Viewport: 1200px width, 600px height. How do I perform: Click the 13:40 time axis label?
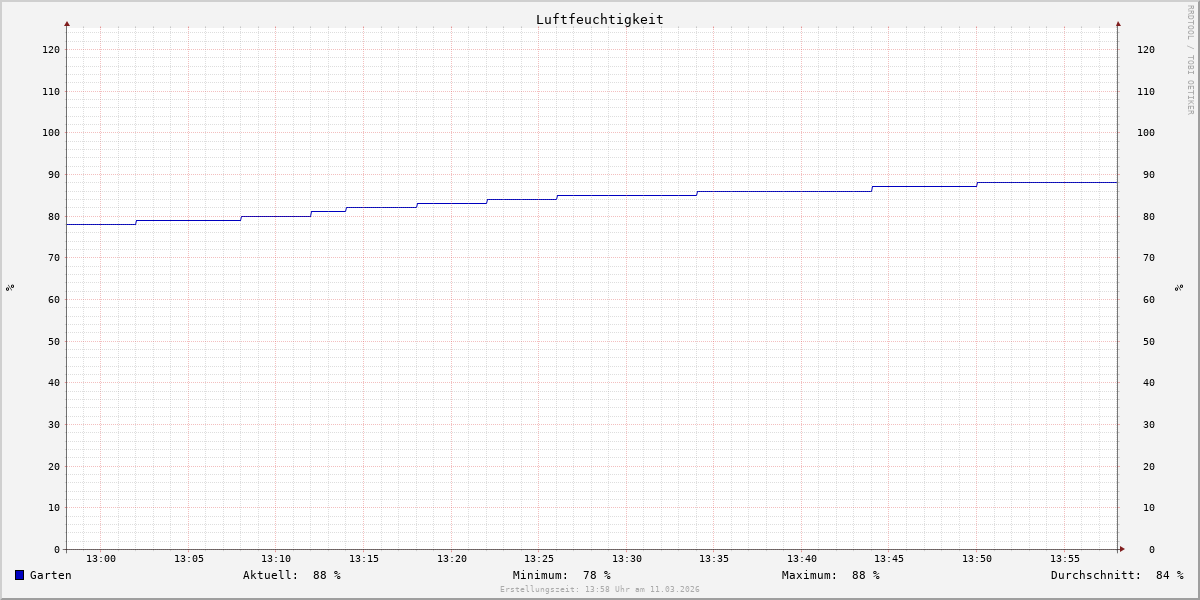coord(802,559)
